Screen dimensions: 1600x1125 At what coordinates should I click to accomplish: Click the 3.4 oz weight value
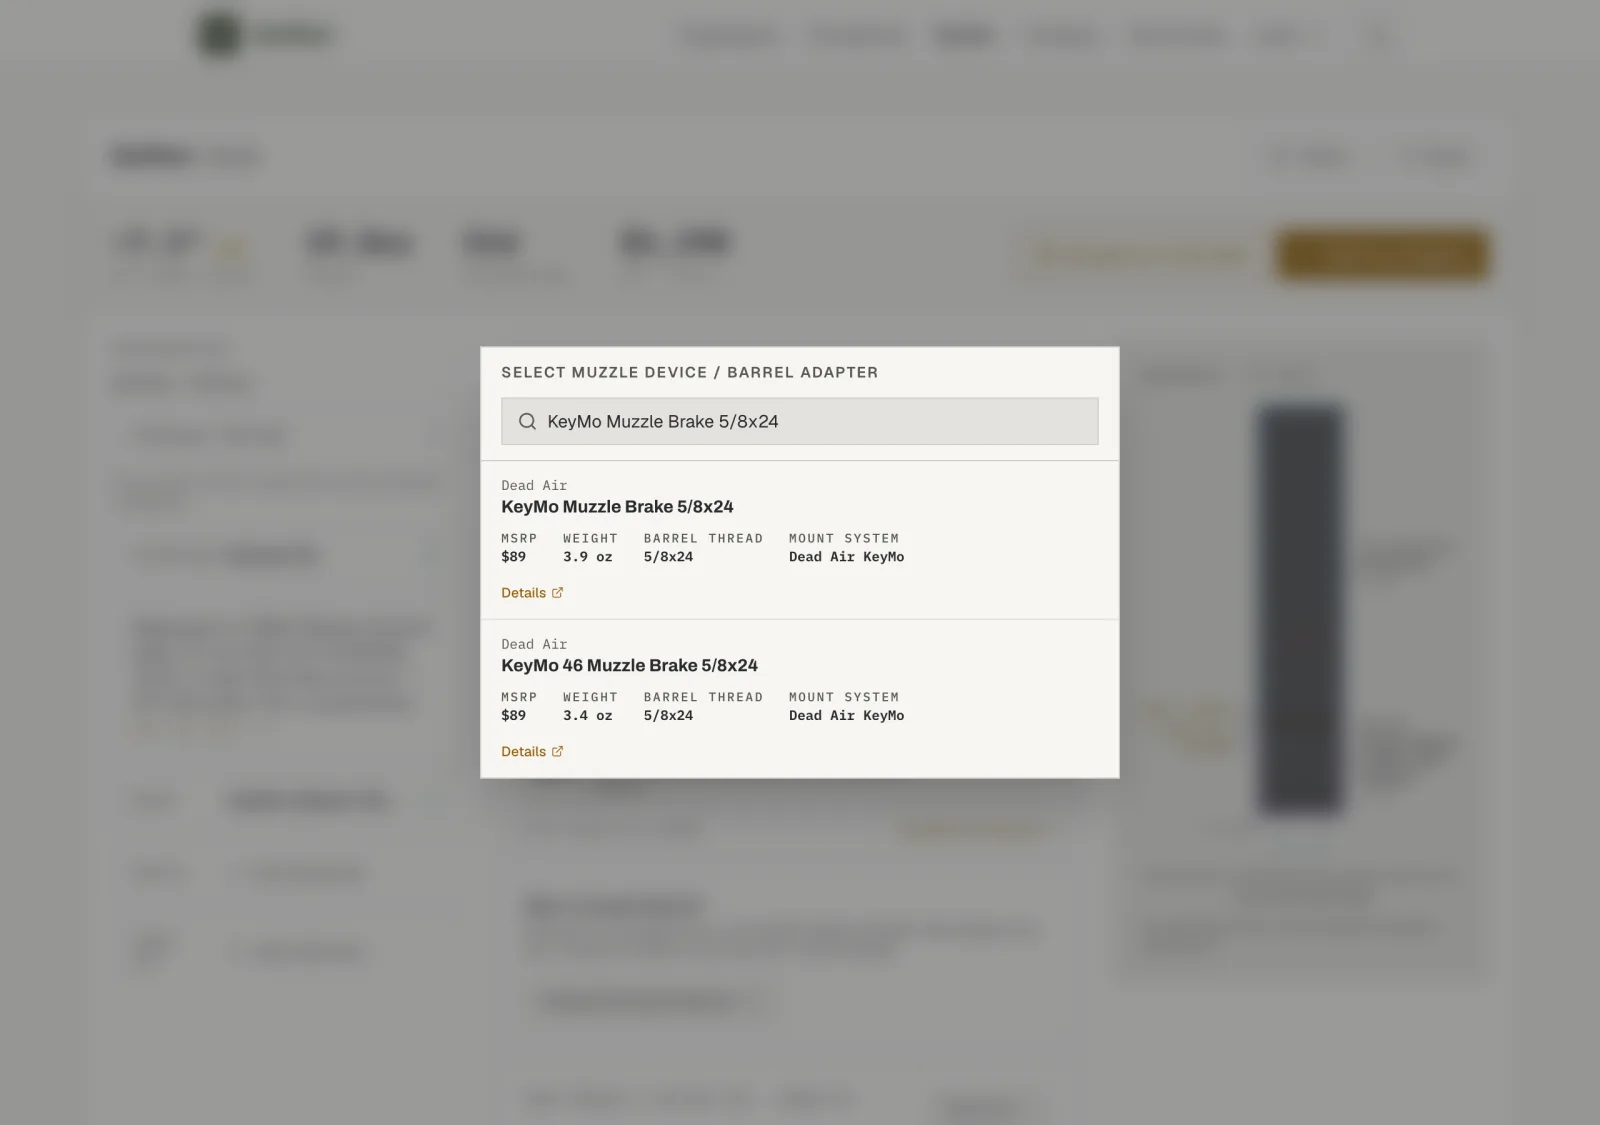pyautogui.click(x=587, y=716)
